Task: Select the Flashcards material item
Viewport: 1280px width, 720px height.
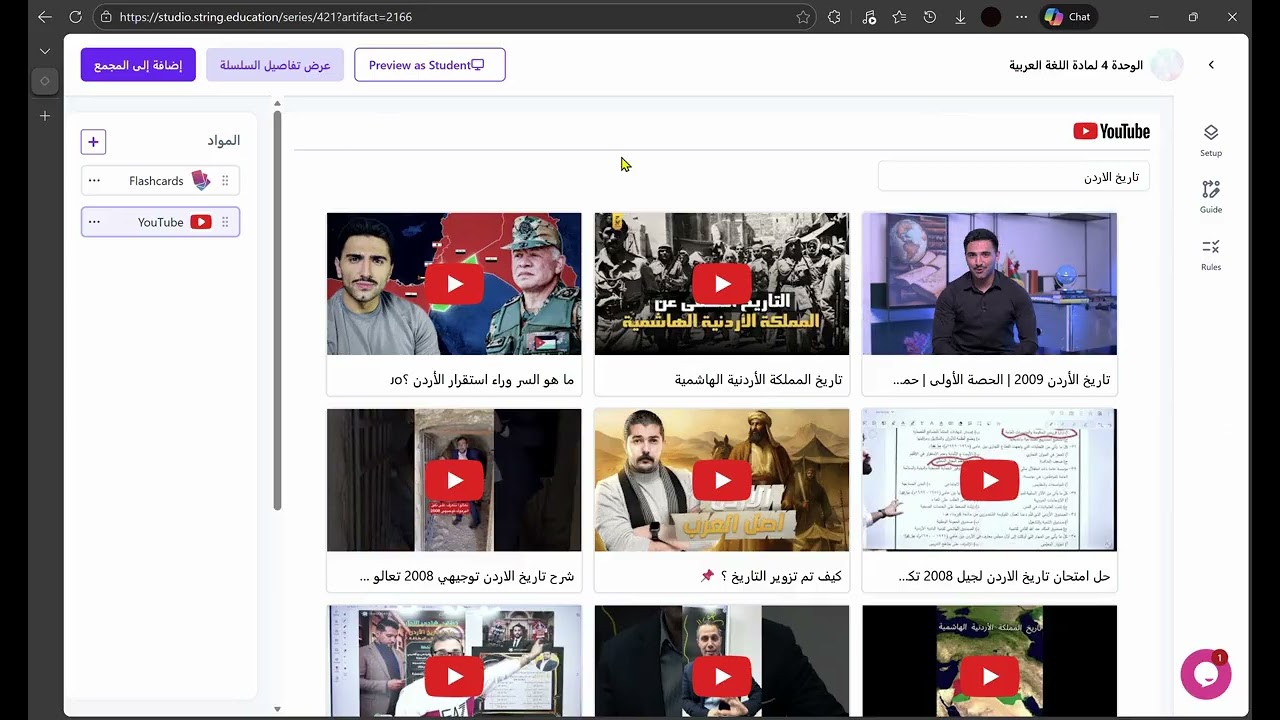Action: (x=160, y=181)
